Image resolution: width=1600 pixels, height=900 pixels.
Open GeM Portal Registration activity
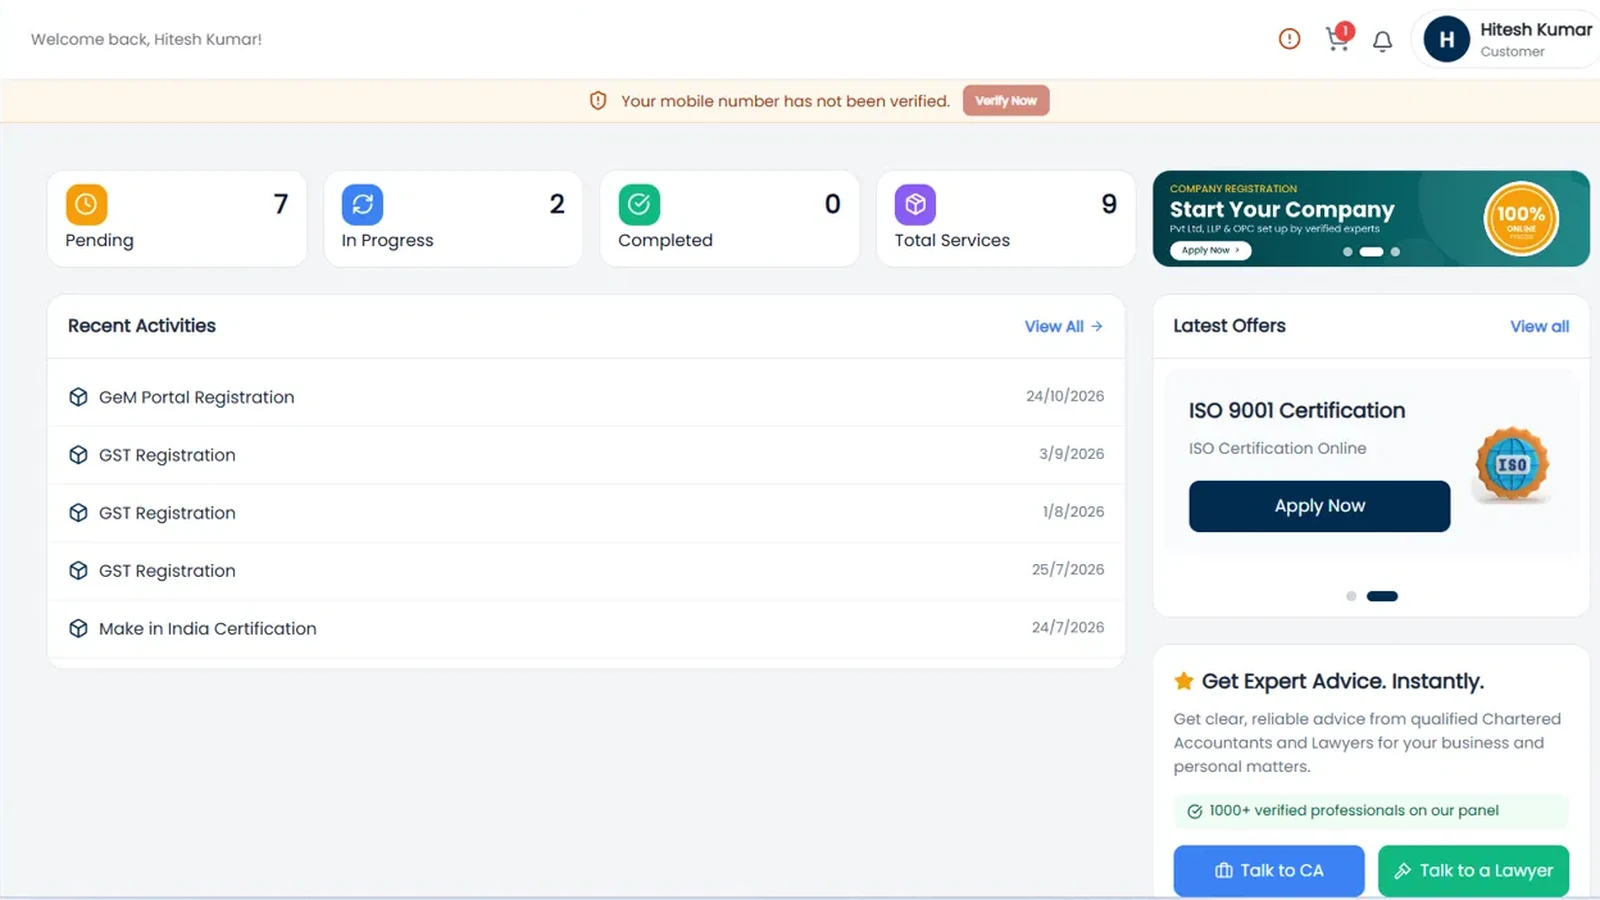586,397
